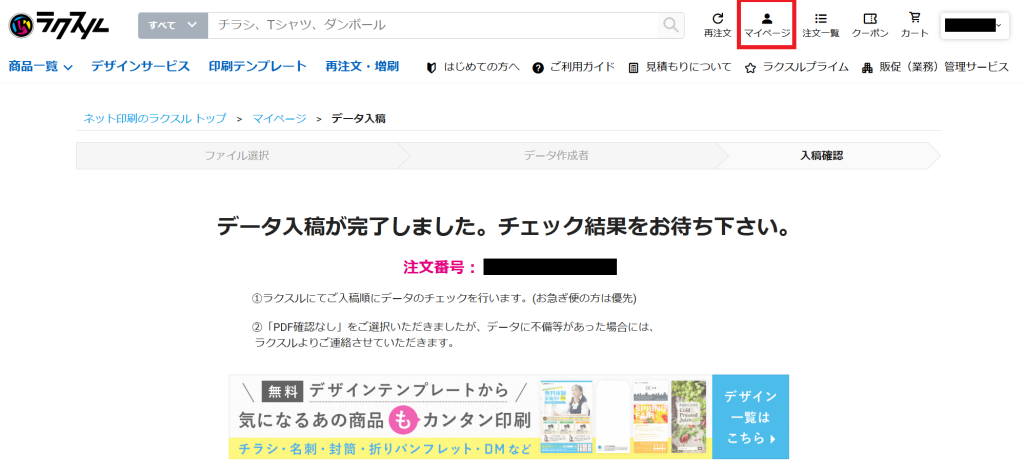Open マイページ user icon
Viewport: 1024px width, 472px height.
click(767, 25)
